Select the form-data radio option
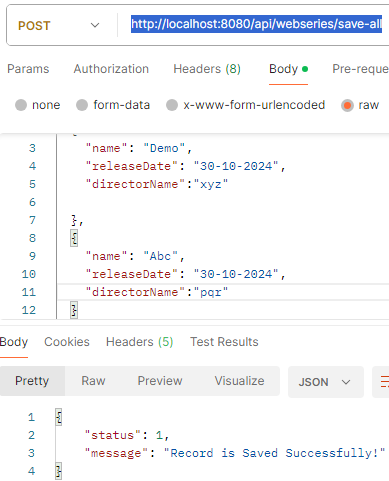The image size is (389, 481). 82,105
